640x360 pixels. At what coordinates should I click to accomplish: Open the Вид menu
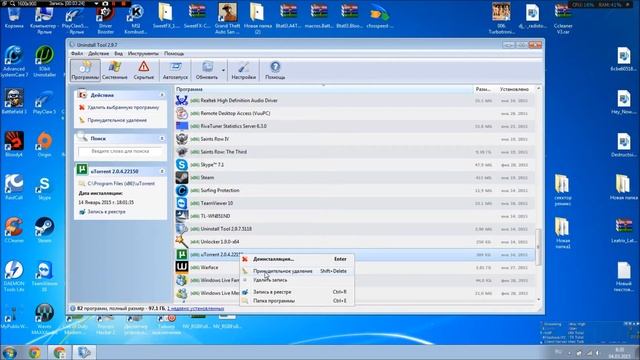tap(118, 53)
